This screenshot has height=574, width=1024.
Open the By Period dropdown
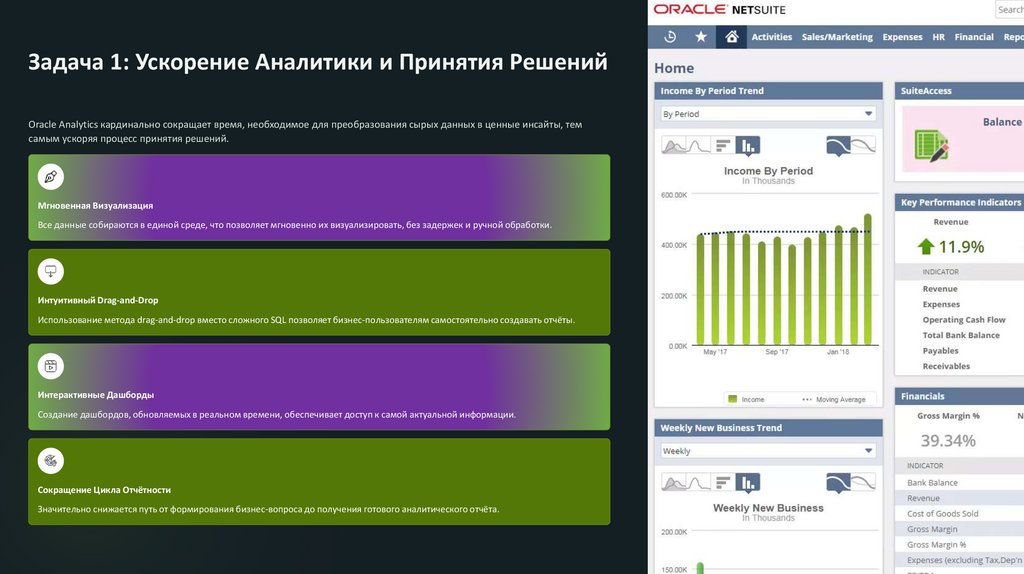pos(768,114)
